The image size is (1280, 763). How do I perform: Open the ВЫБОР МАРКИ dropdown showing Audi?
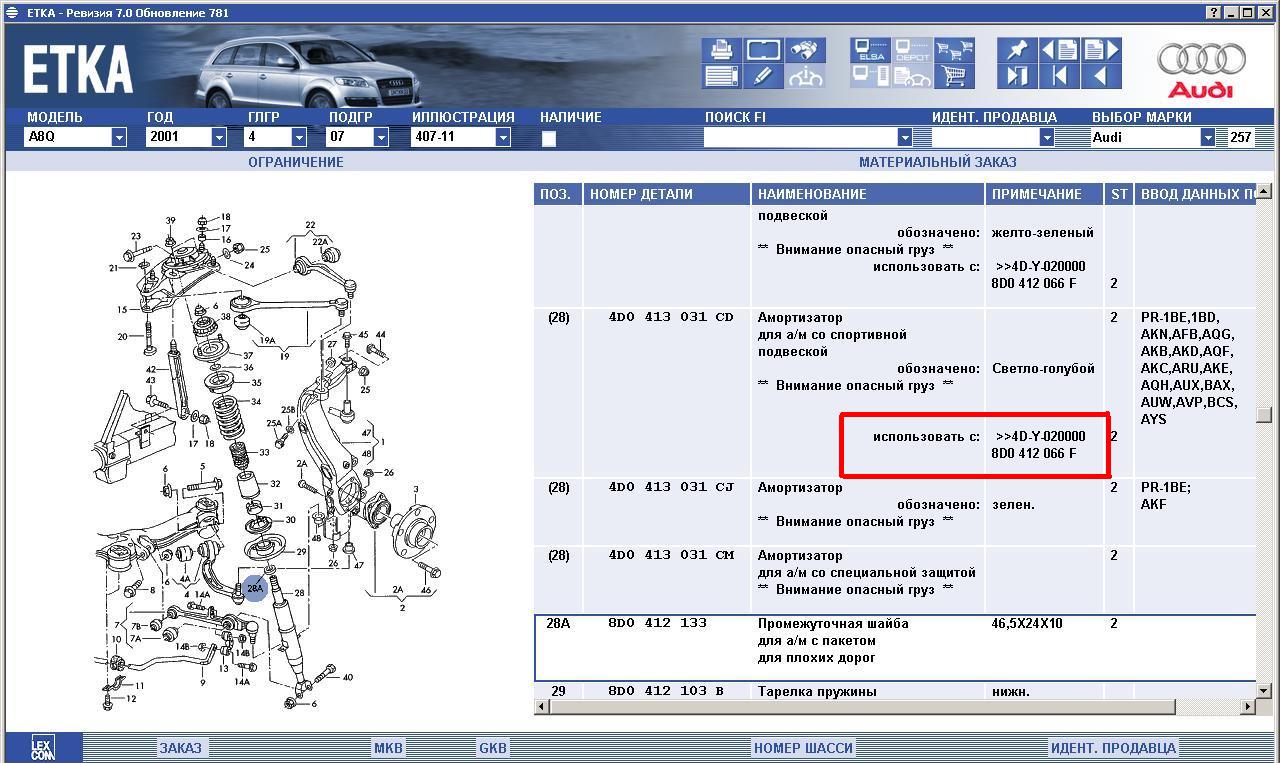tap(1207, 138)
